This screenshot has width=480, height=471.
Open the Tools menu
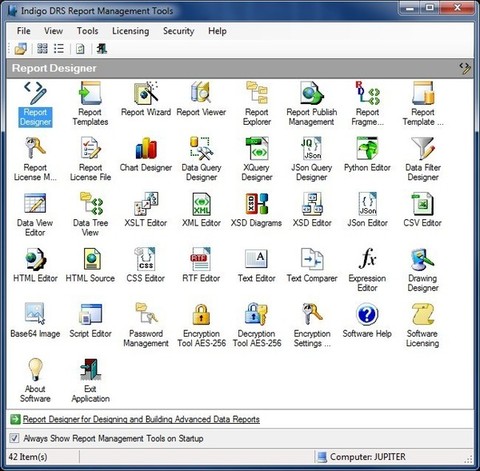click(x=87, y=31)
